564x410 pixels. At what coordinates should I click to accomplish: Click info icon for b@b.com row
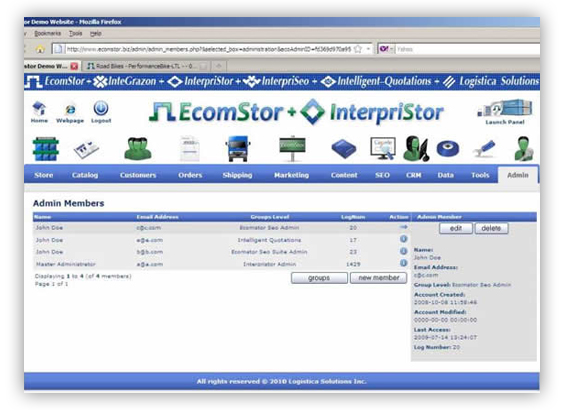click(404, 251)
